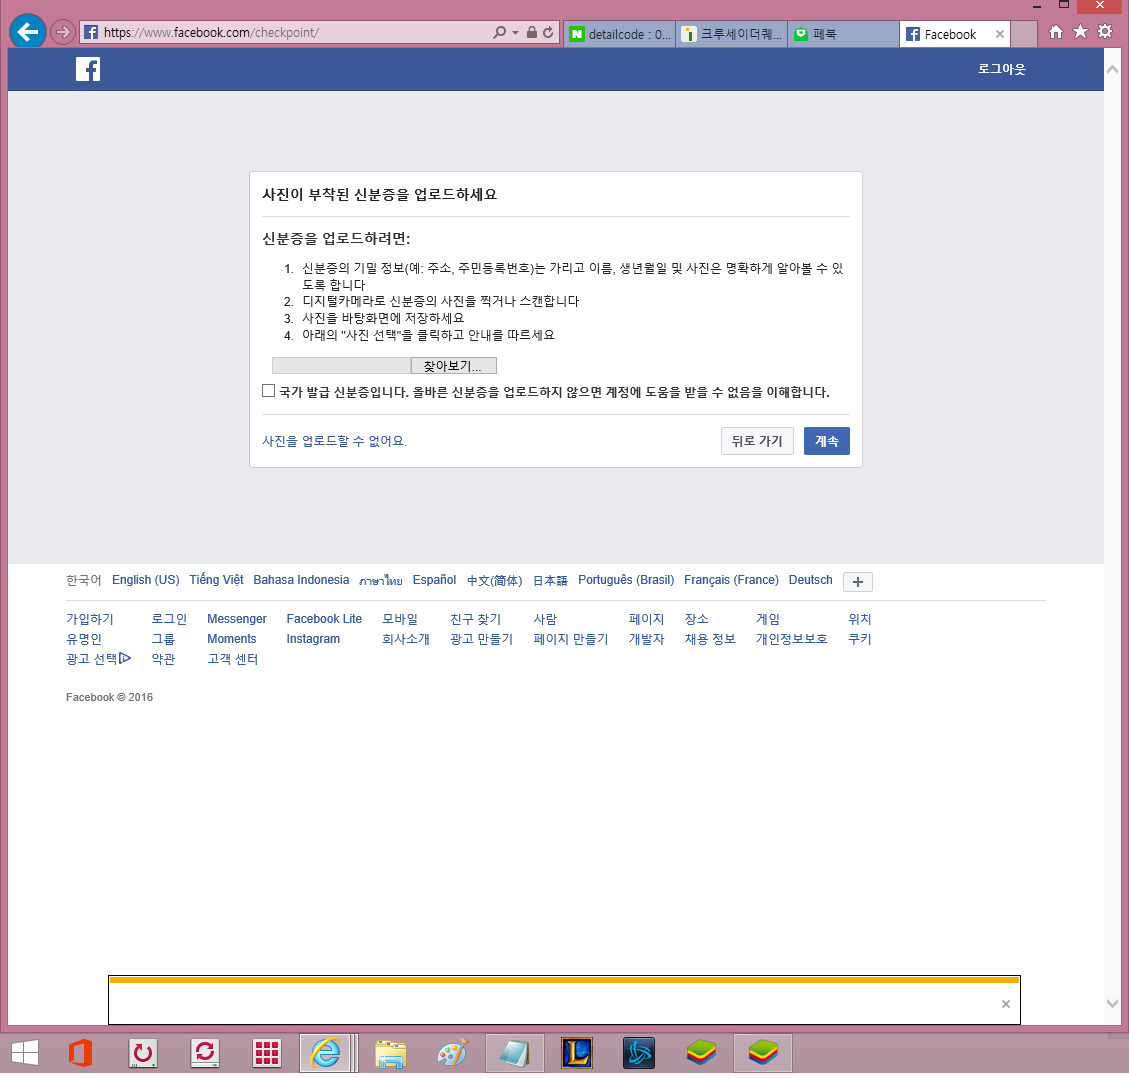Open the browser Home icon
This screenshot has height=1079, width=1129.
[x=1056, y=32]
